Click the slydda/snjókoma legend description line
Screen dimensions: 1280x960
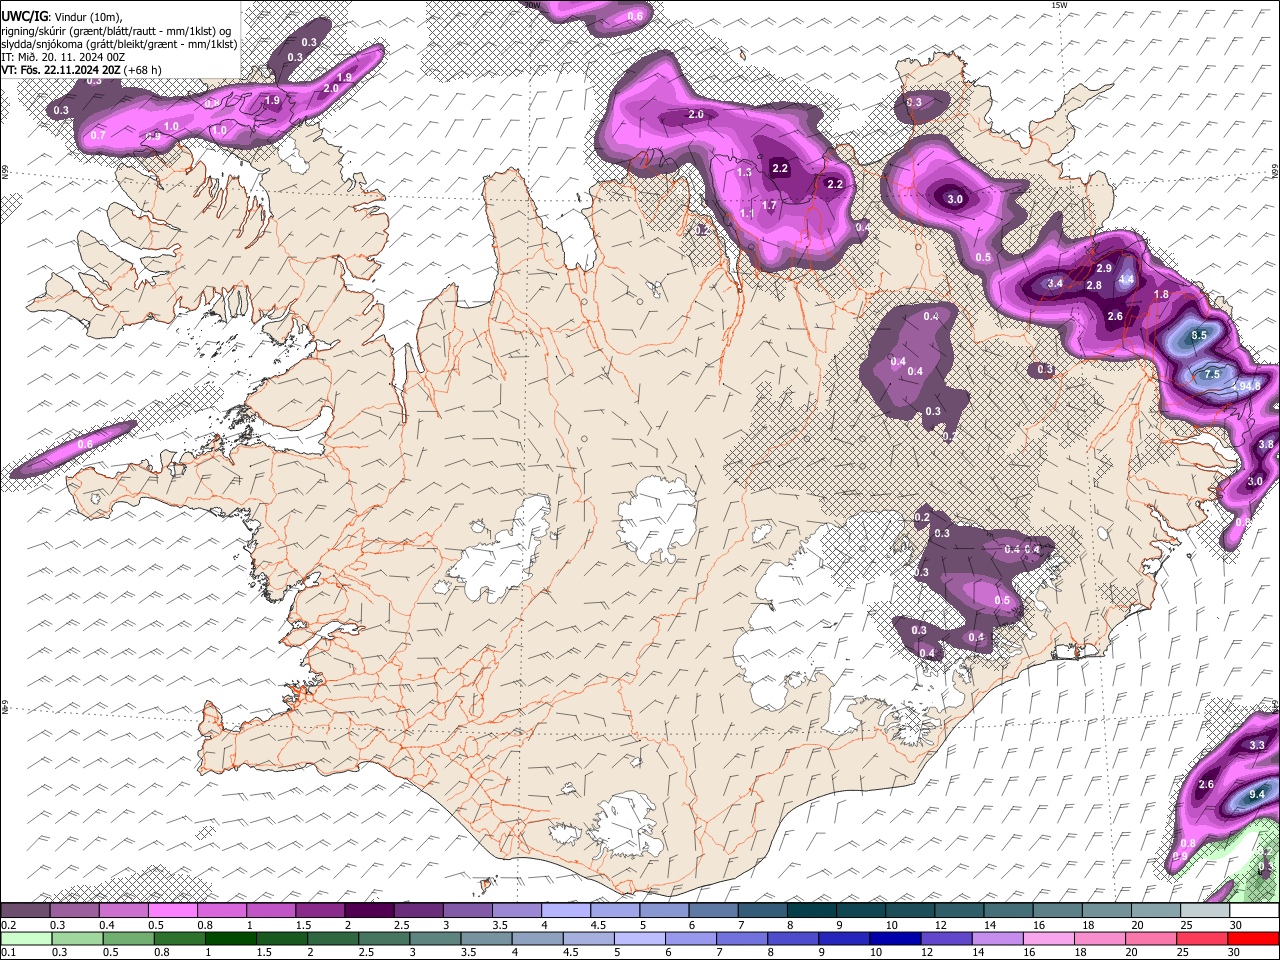tap(119, 43)
